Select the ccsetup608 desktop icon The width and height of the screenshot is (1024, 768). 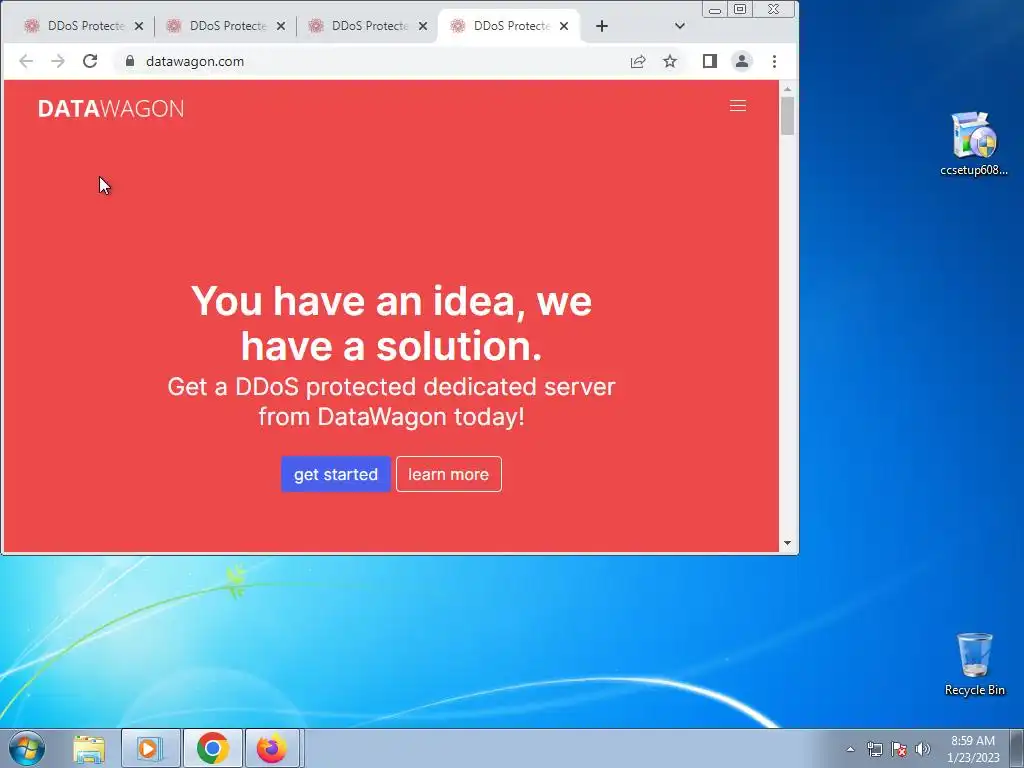[974, 144]
